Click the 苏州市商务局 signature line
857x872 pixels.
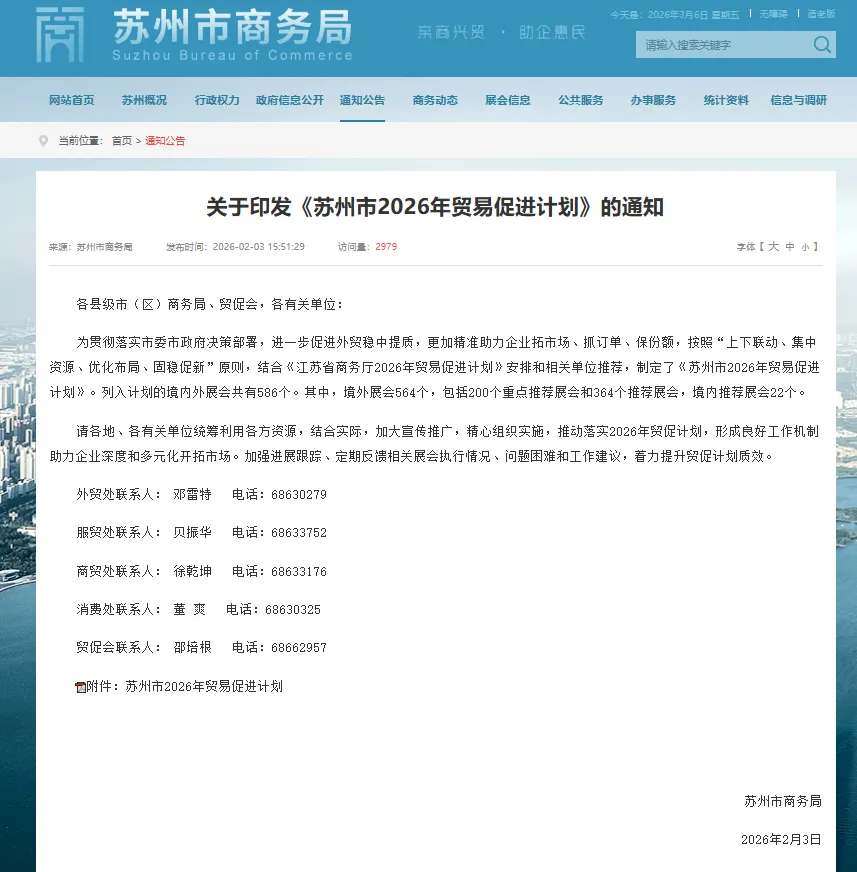coord(782,801)
